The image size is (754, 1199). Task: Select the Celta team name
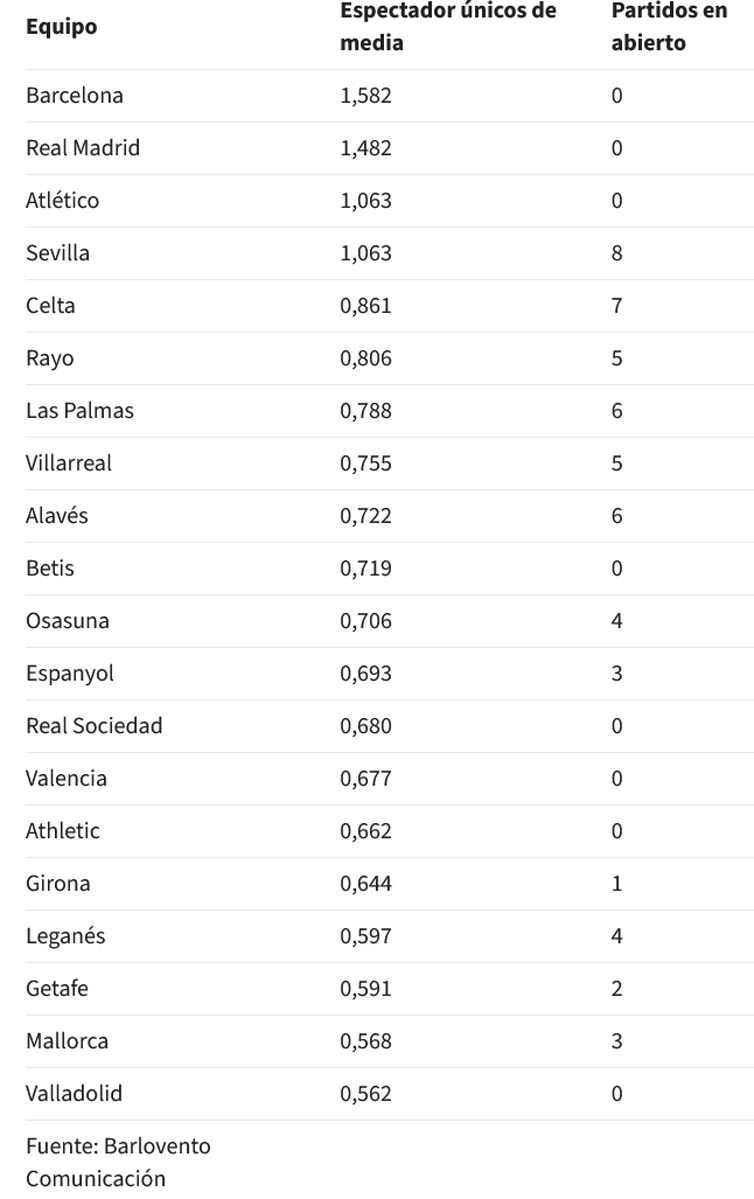(x=50, y=306)
